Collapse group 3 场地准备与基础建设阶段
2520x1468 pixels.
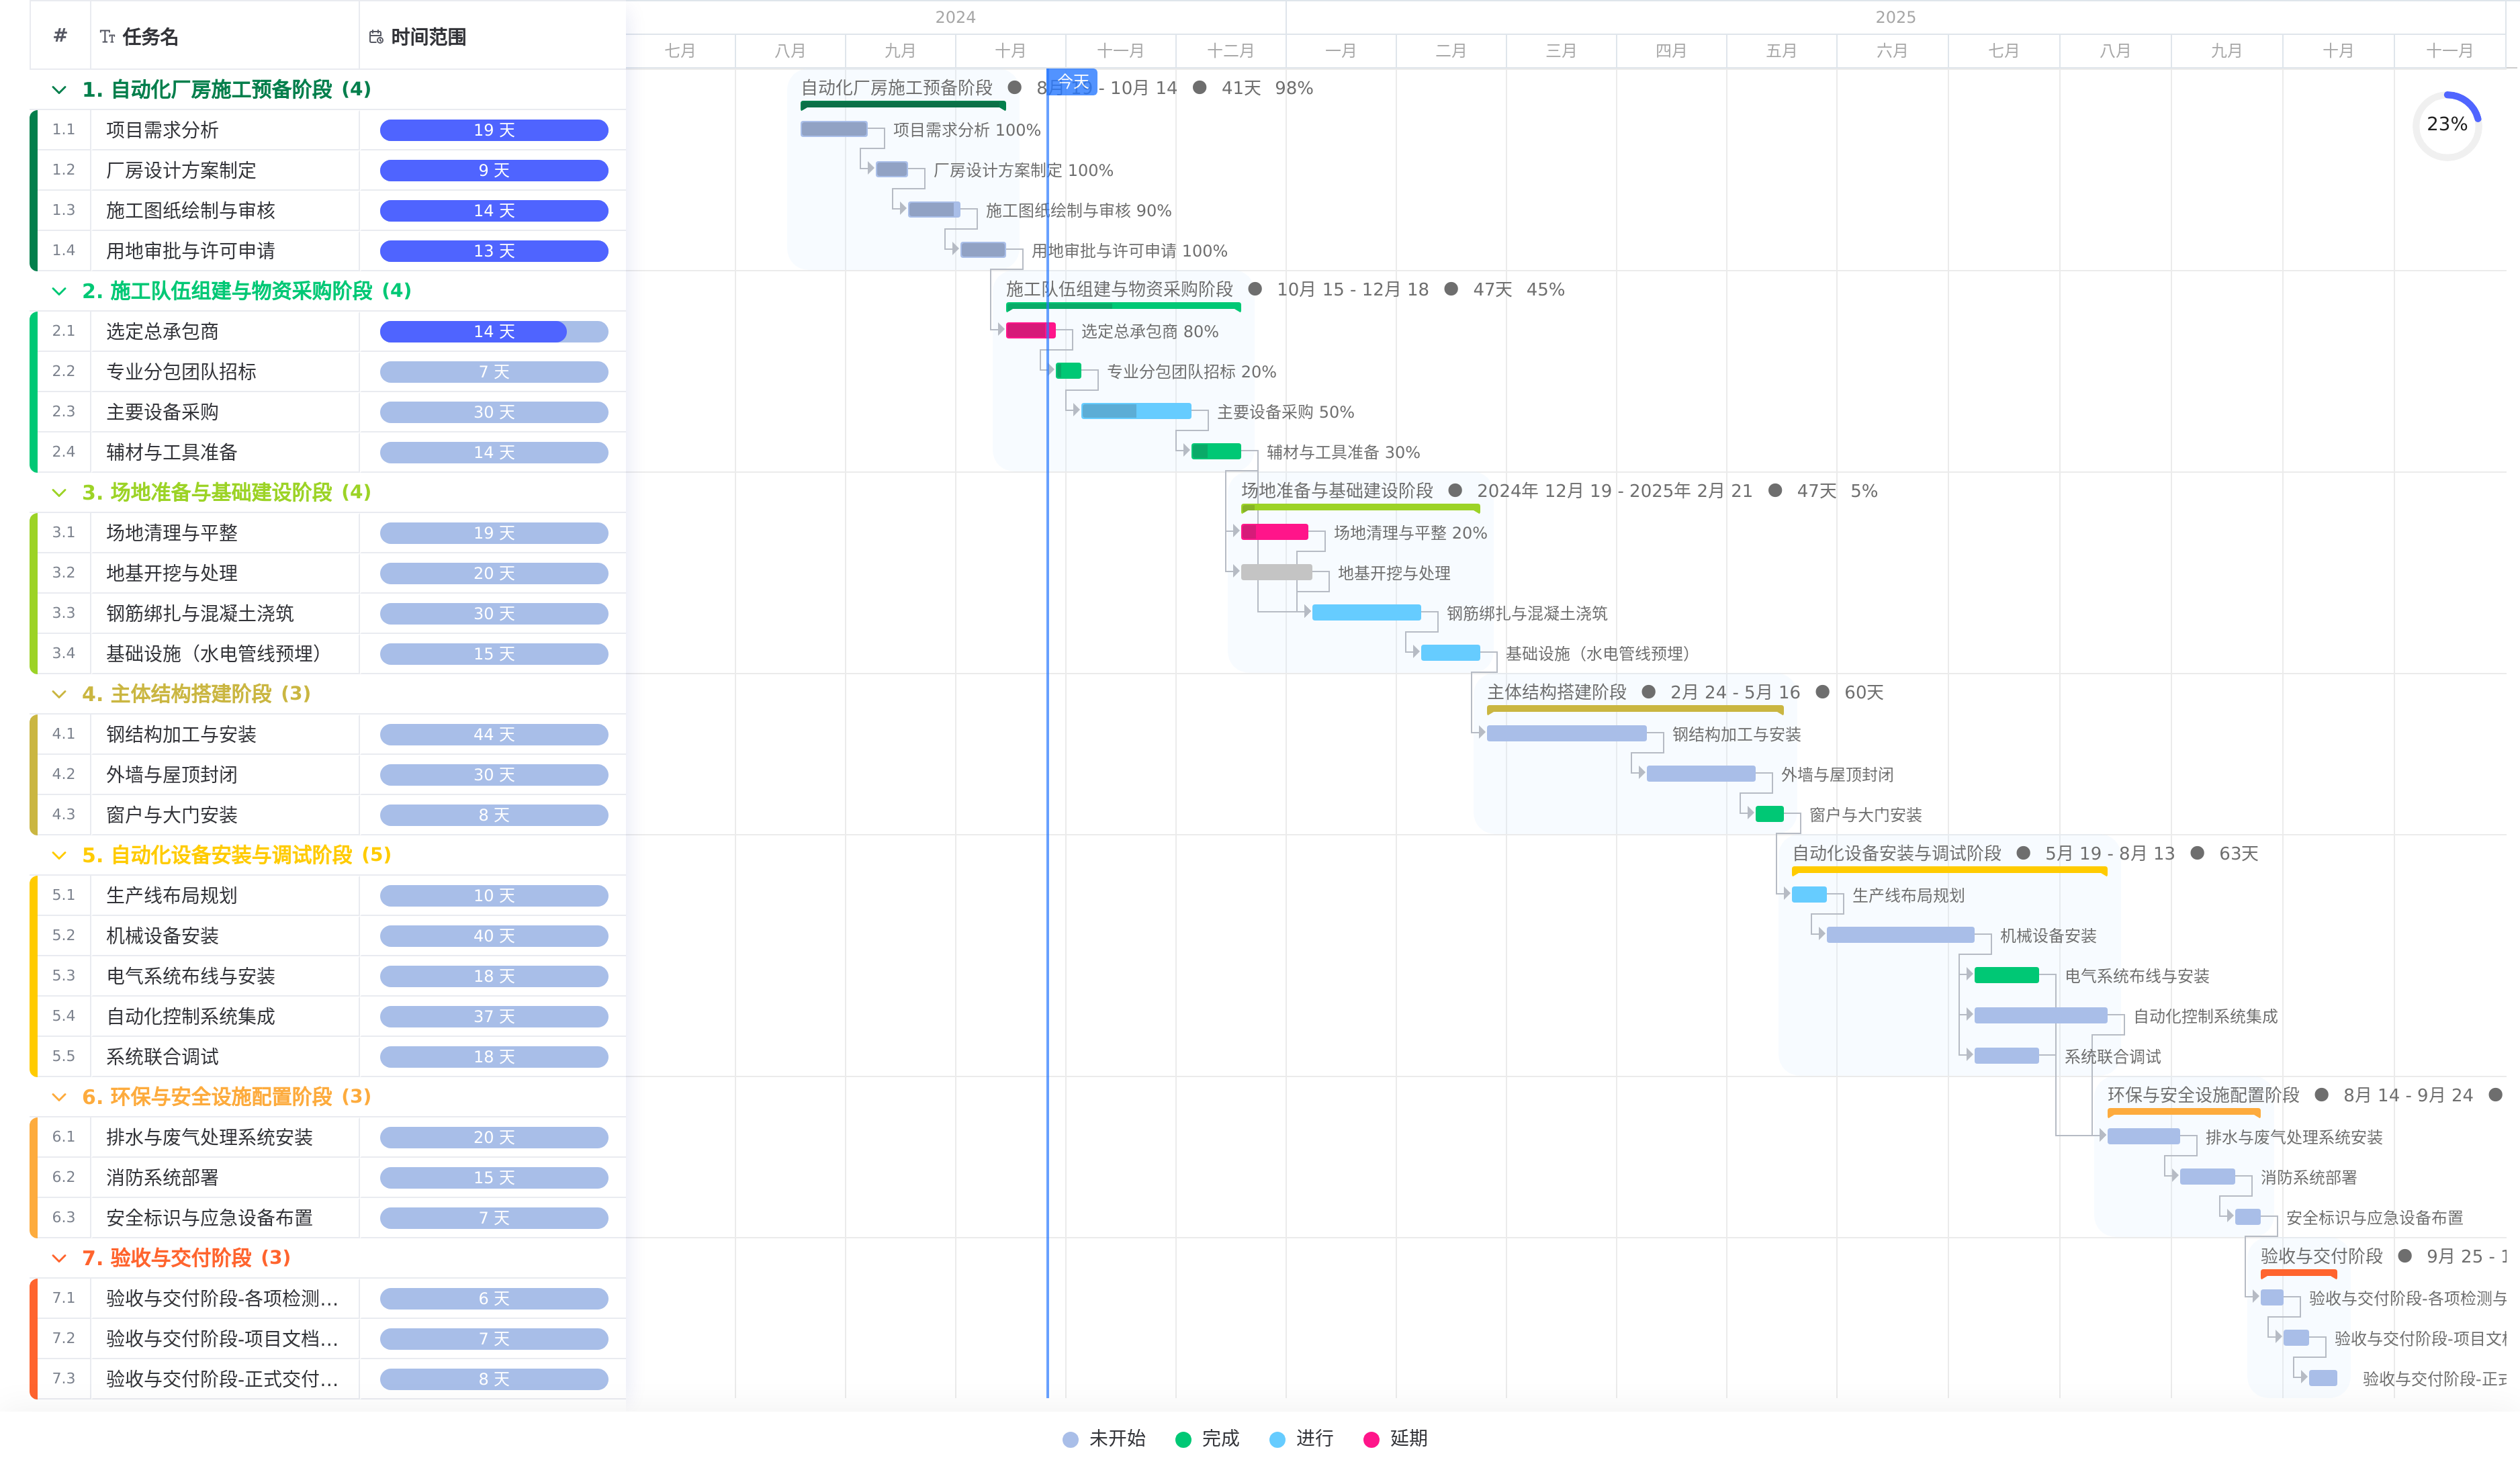(x=59, y=493)
